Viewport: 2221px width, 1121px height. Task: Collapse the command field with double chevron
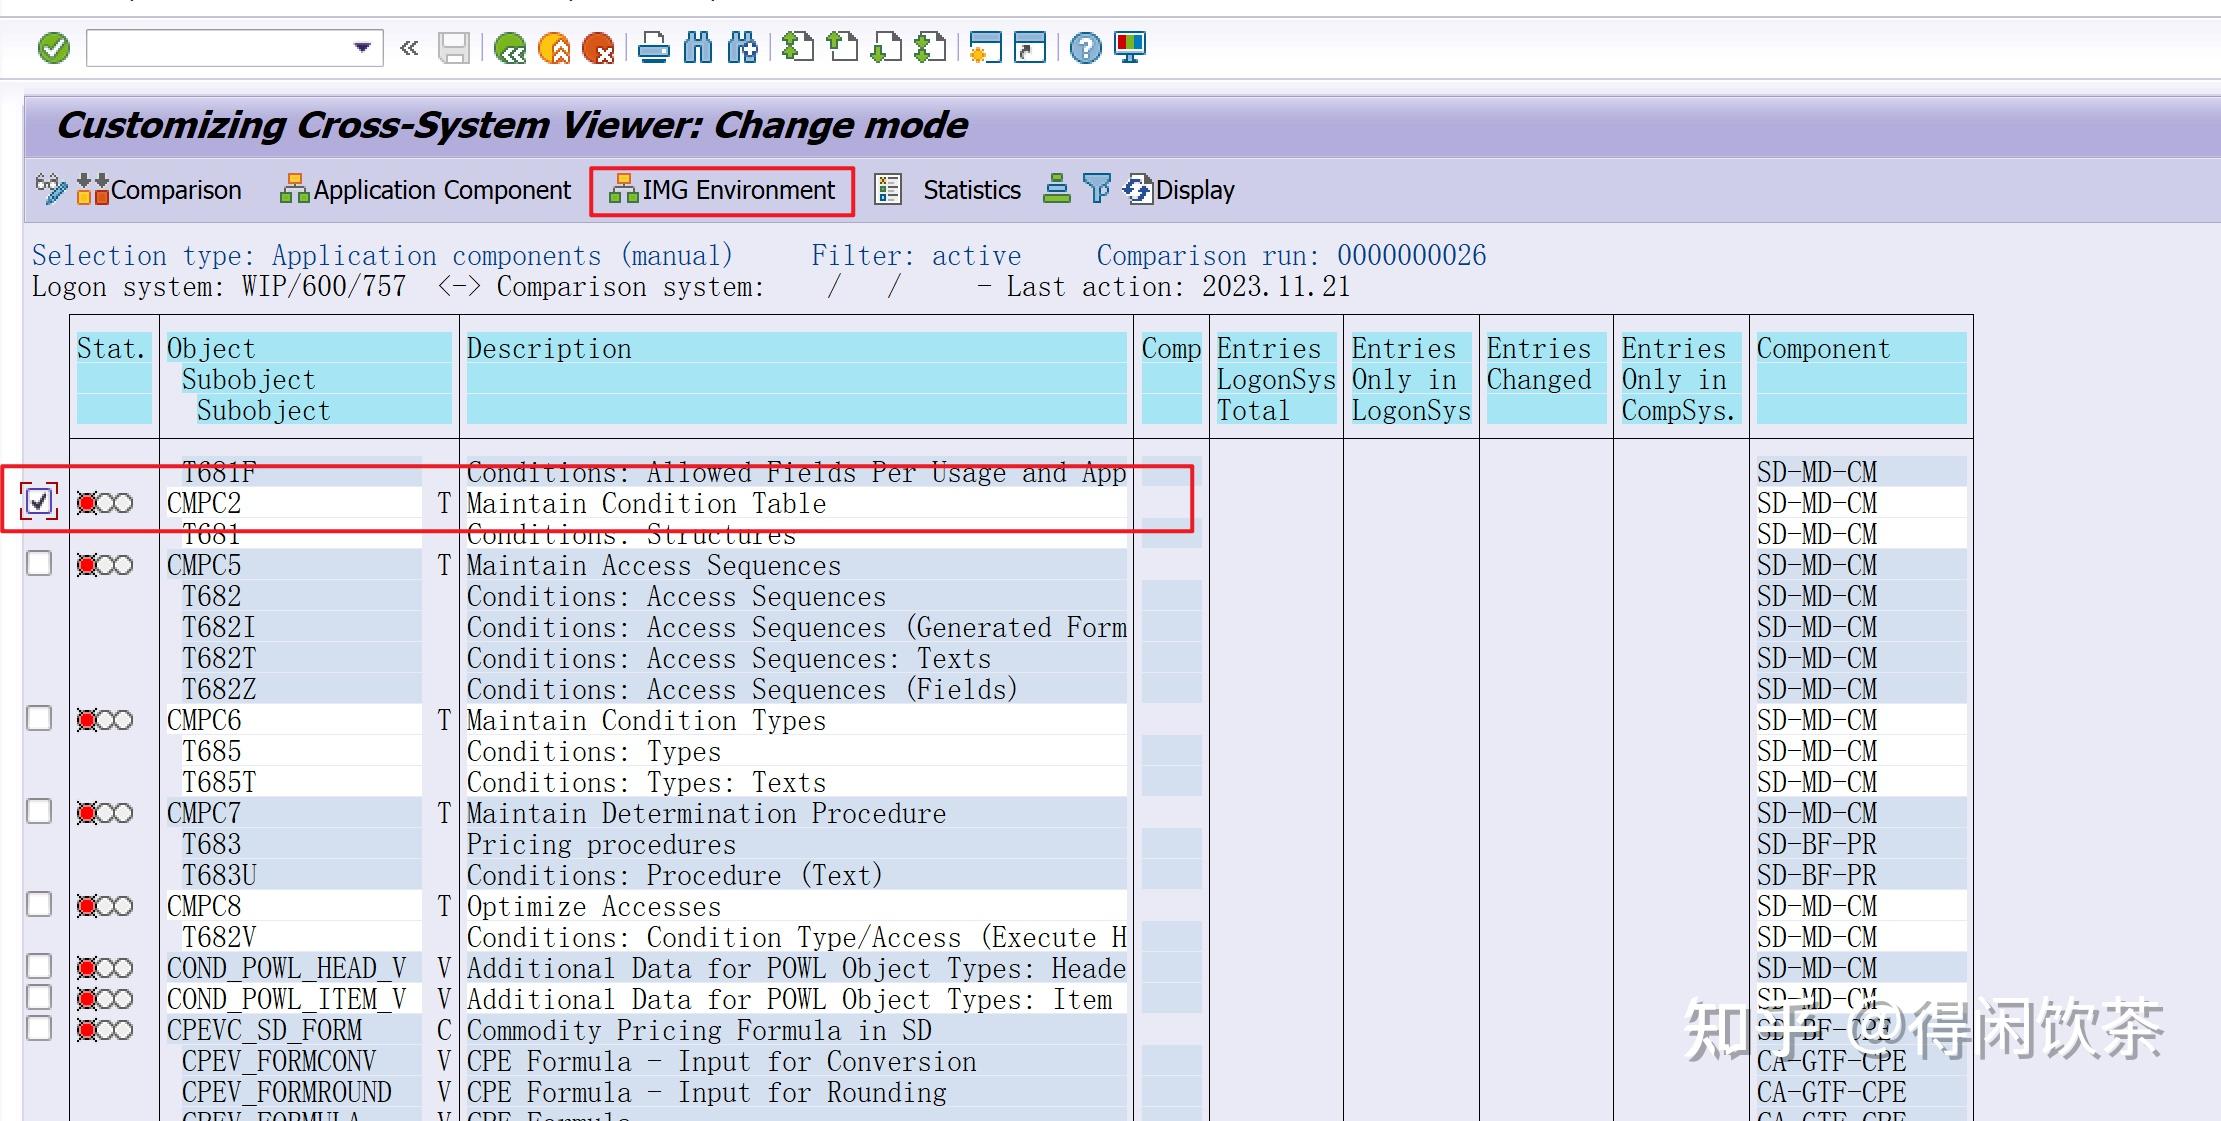coord(409,47)
